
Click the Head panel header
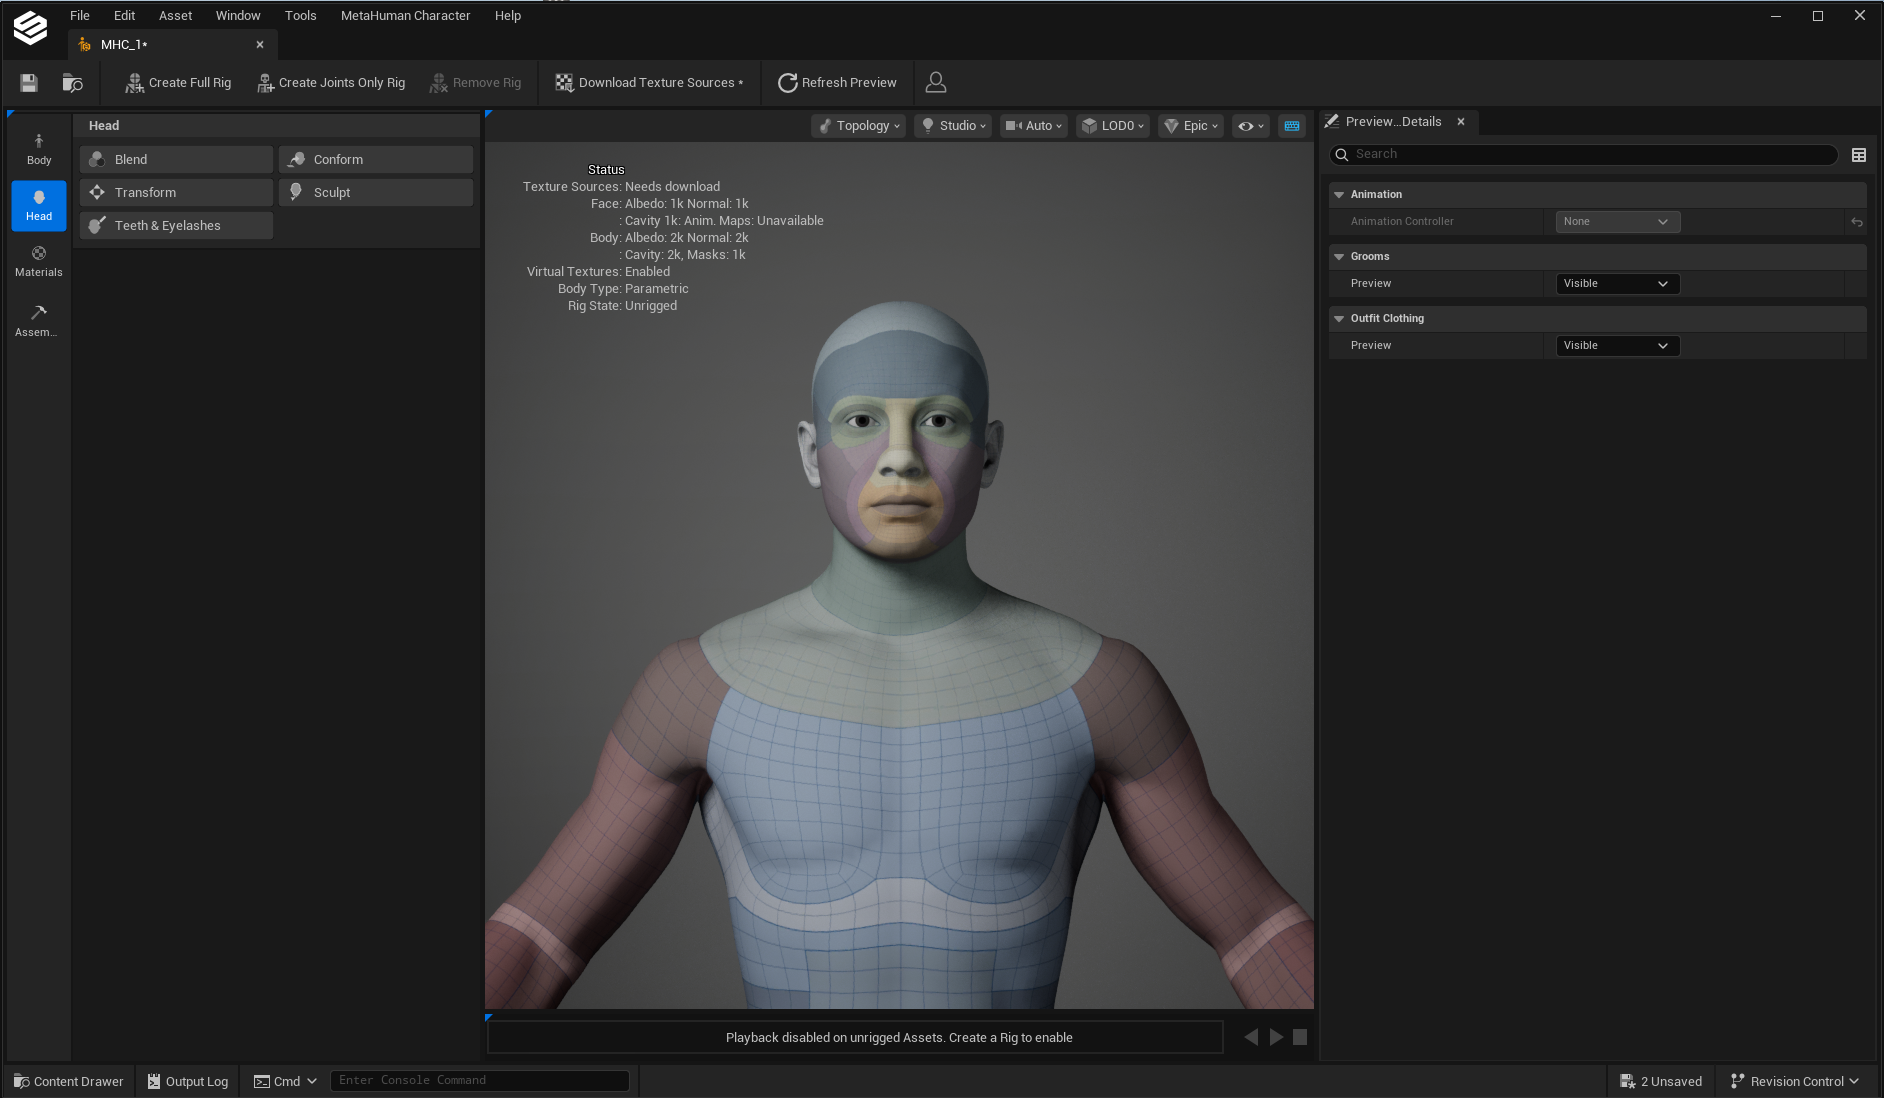[277, 126]
